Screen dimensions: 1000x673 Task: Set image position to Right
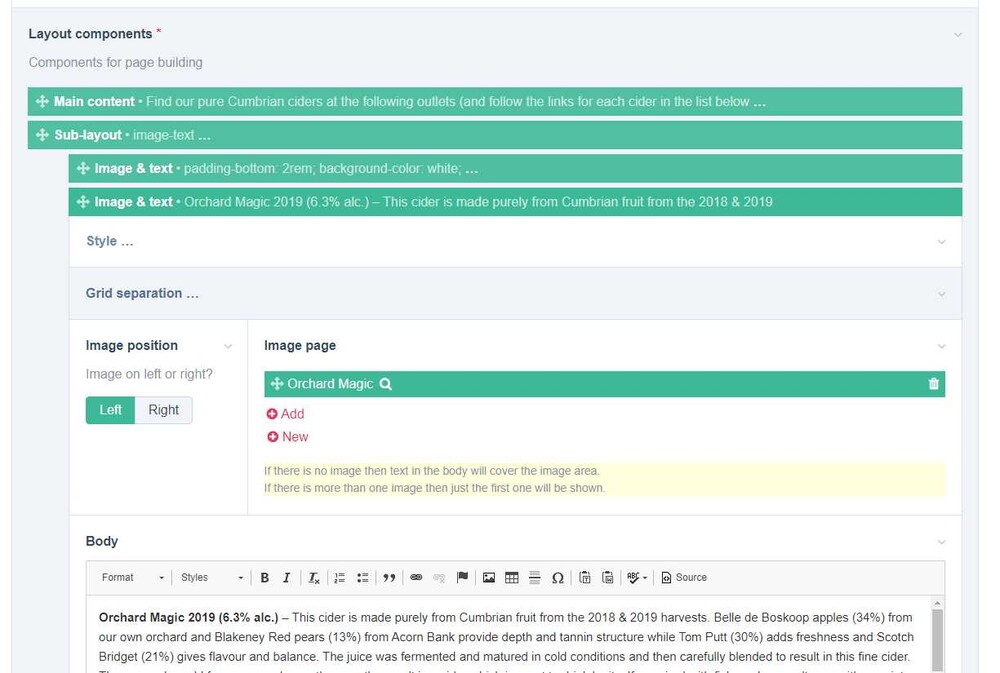163,410
